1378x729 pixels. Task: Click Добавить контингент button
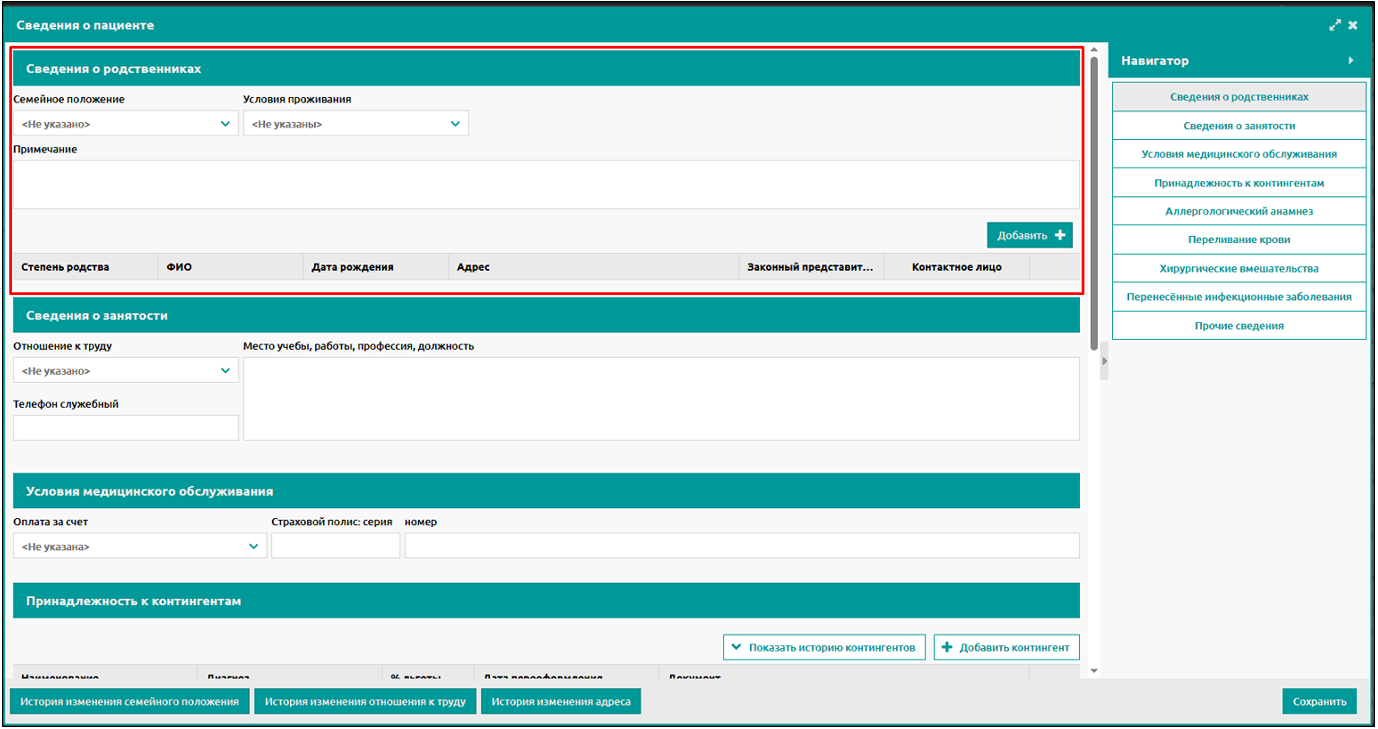click(x=1006, y=647)
